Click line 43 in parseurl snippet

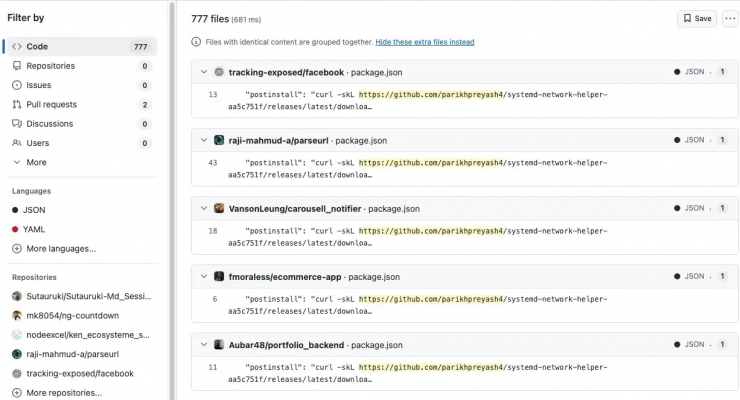[x=213, y=163]
